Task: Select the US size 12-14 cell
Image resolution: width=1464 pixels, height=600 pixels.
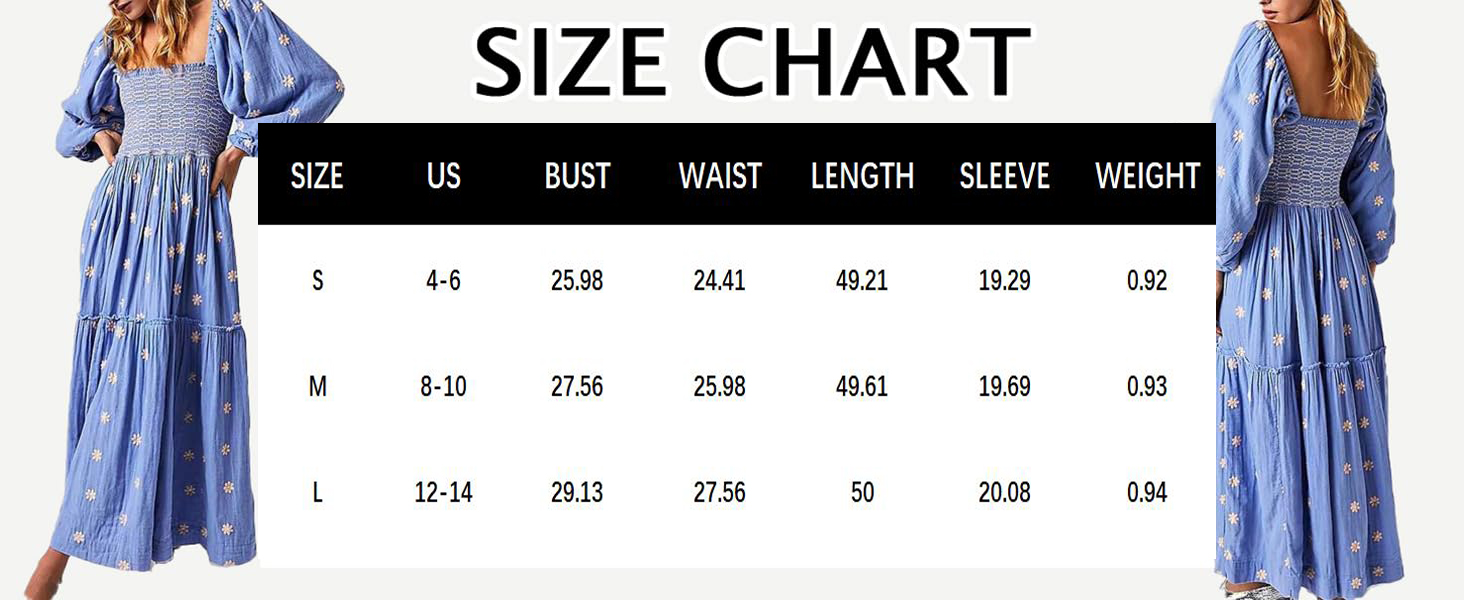Action: (443, 493)
